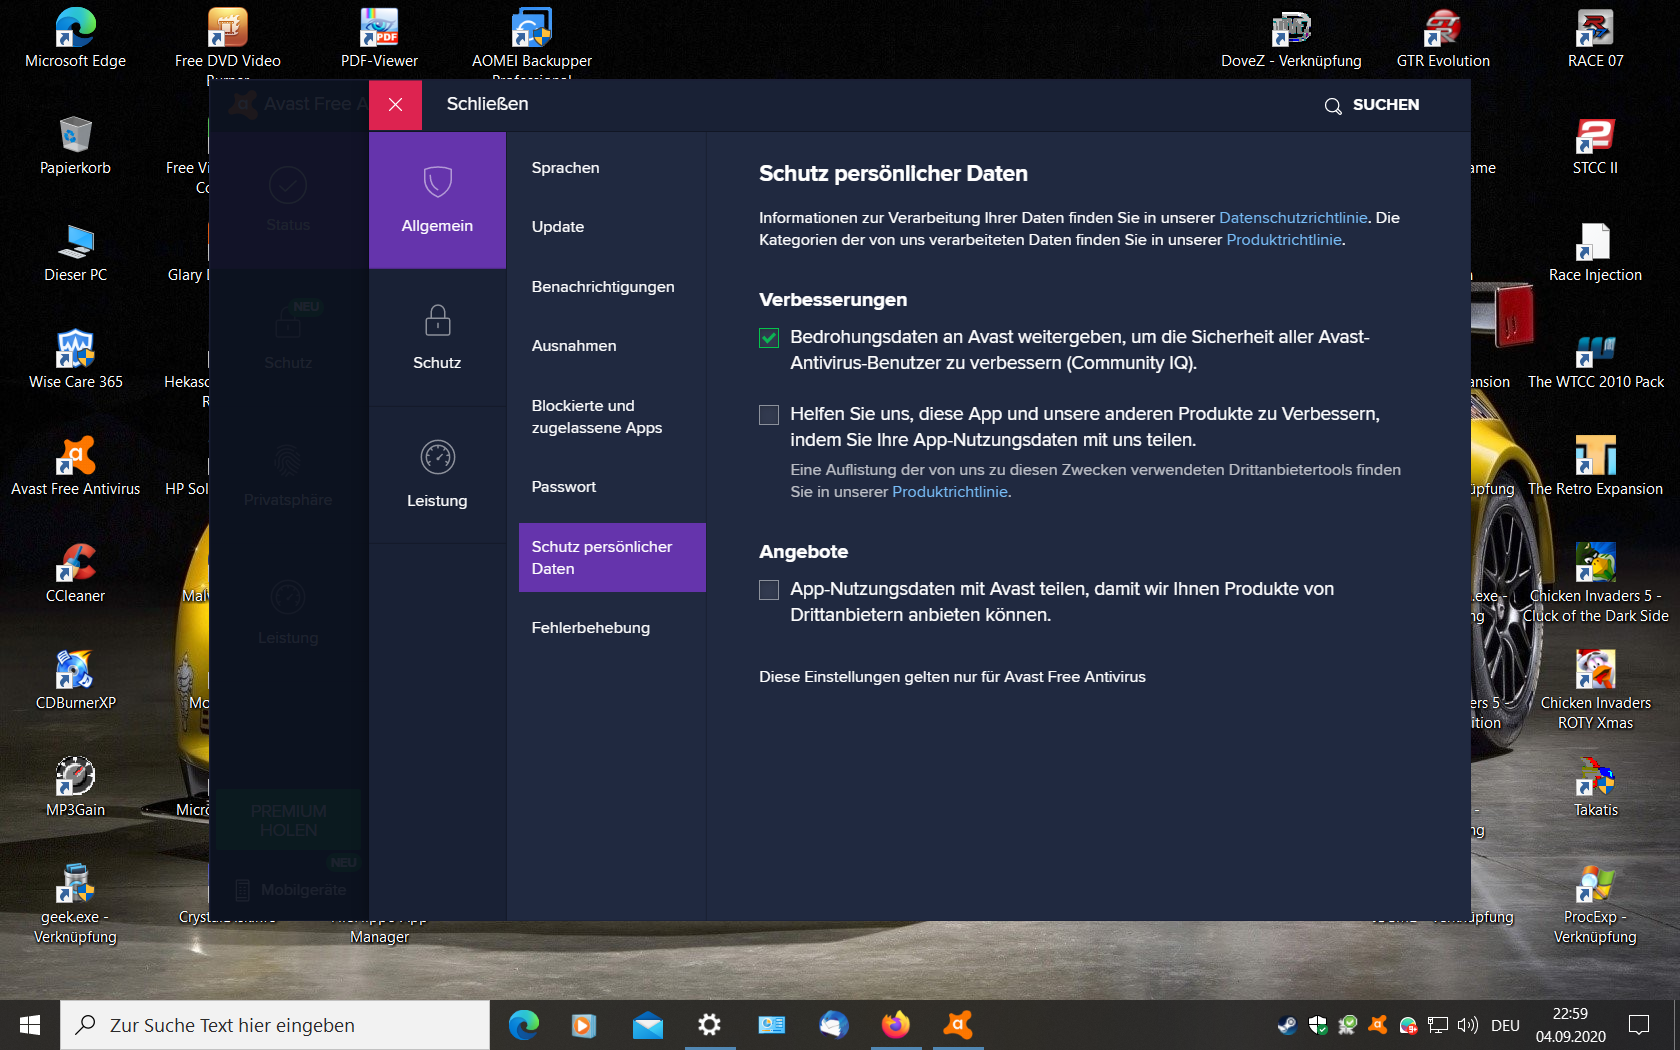1680x1050 pixels.
Task: Open the Windows Start menu
Action: pyautogui.click(x=30, y=1025)
